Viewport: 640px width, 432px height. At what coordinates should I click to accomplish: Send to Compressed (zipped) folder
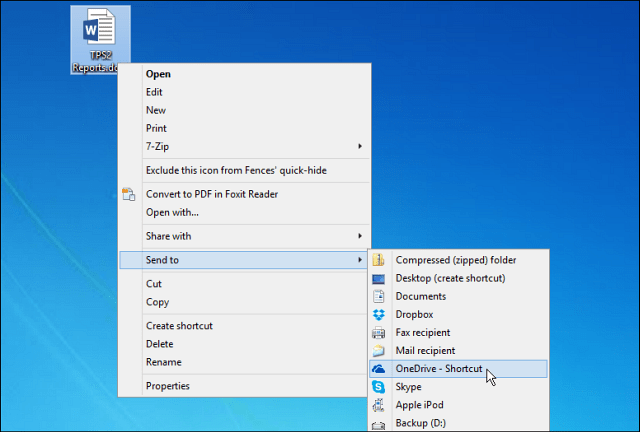pyautogui.click(x=456, y=260)
